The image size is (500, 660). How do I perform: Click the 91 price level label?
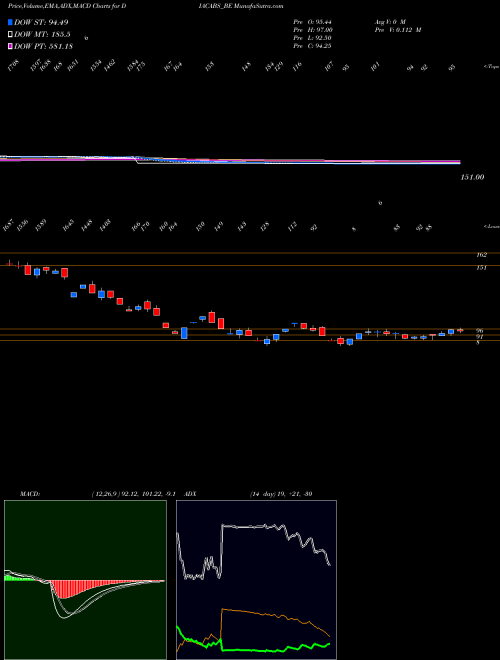(x=479, y=337)
